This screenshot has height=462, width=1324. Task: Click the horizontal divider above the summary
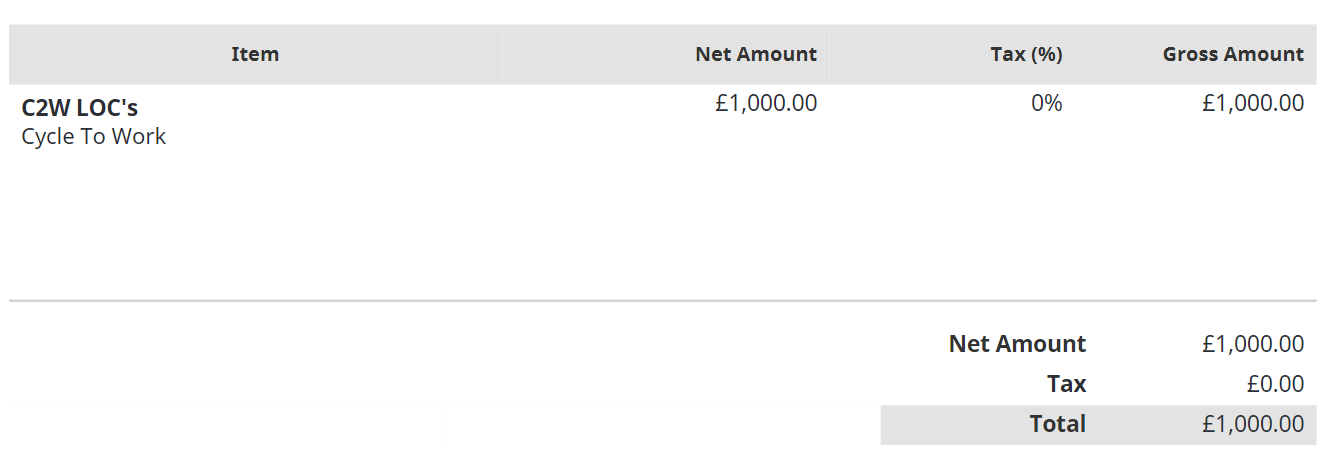coord(662,300)
